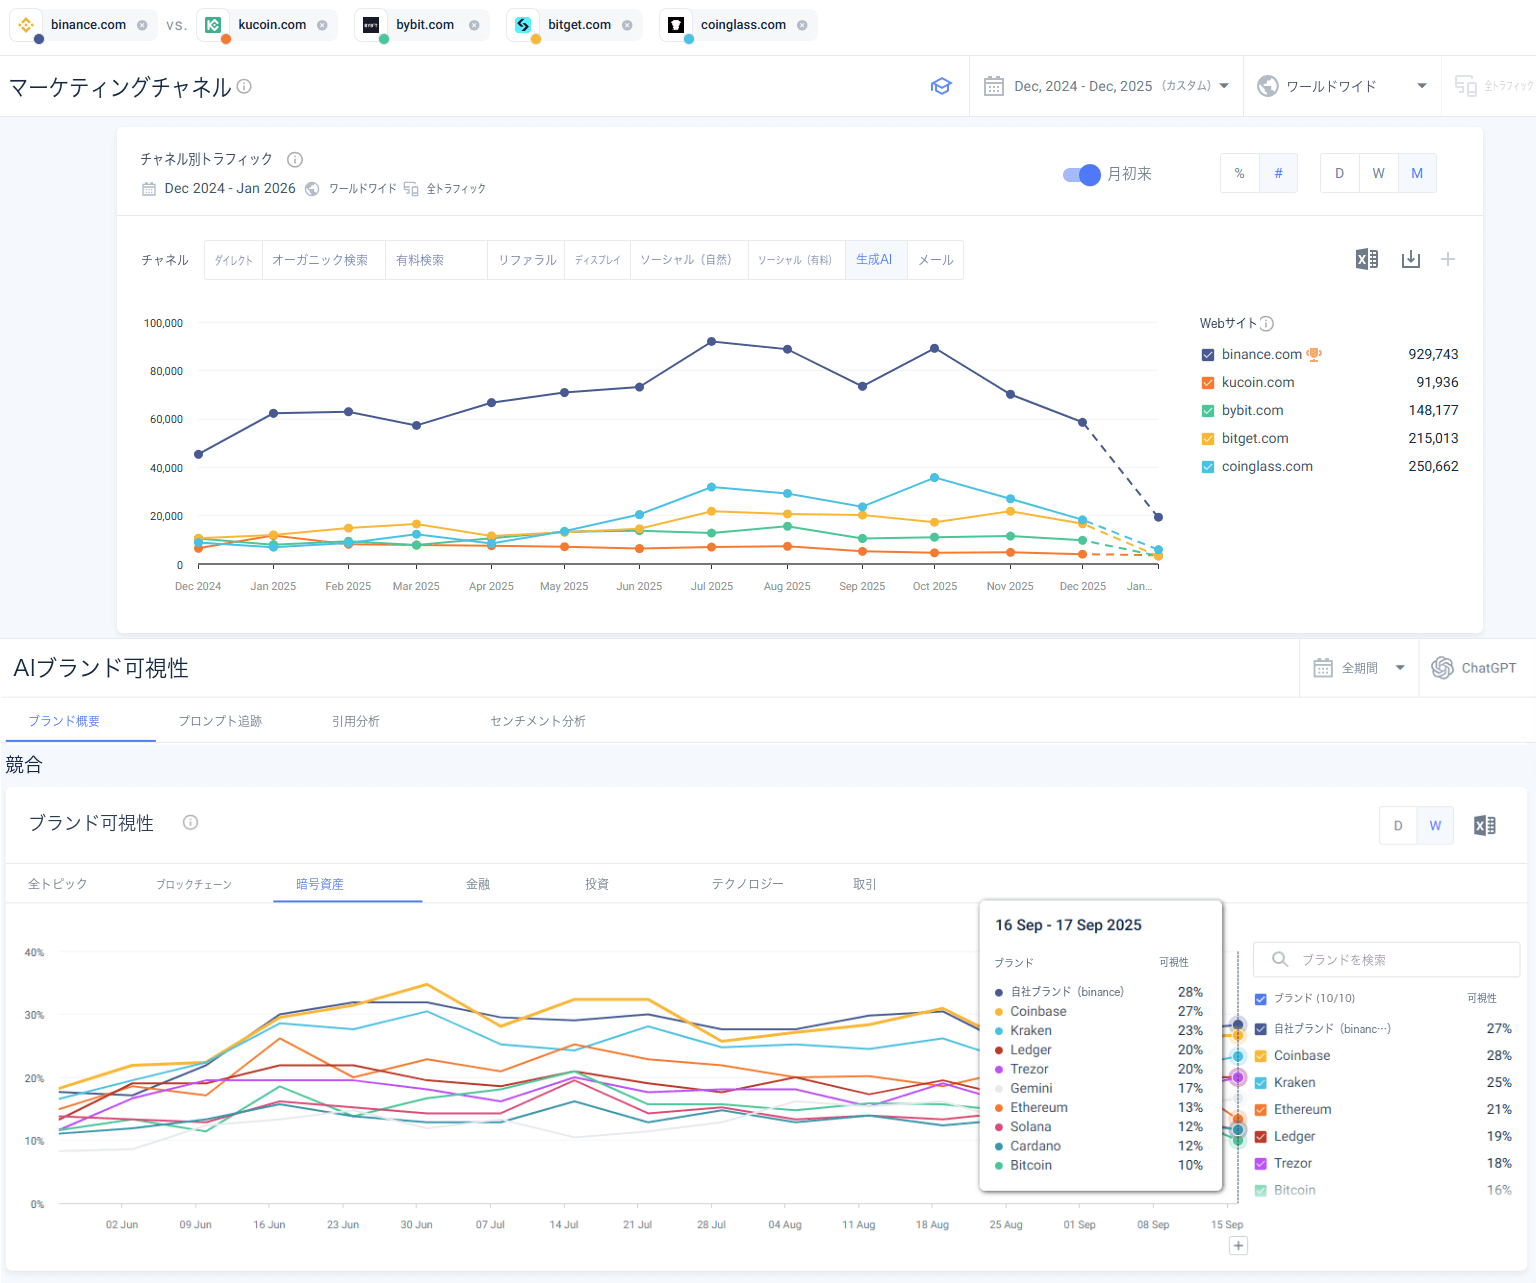The width and height of the screenshot is (1536, 1283).
Task: Expand the ワールドワイド region dropdown
Action: [x=1342, y=86]
